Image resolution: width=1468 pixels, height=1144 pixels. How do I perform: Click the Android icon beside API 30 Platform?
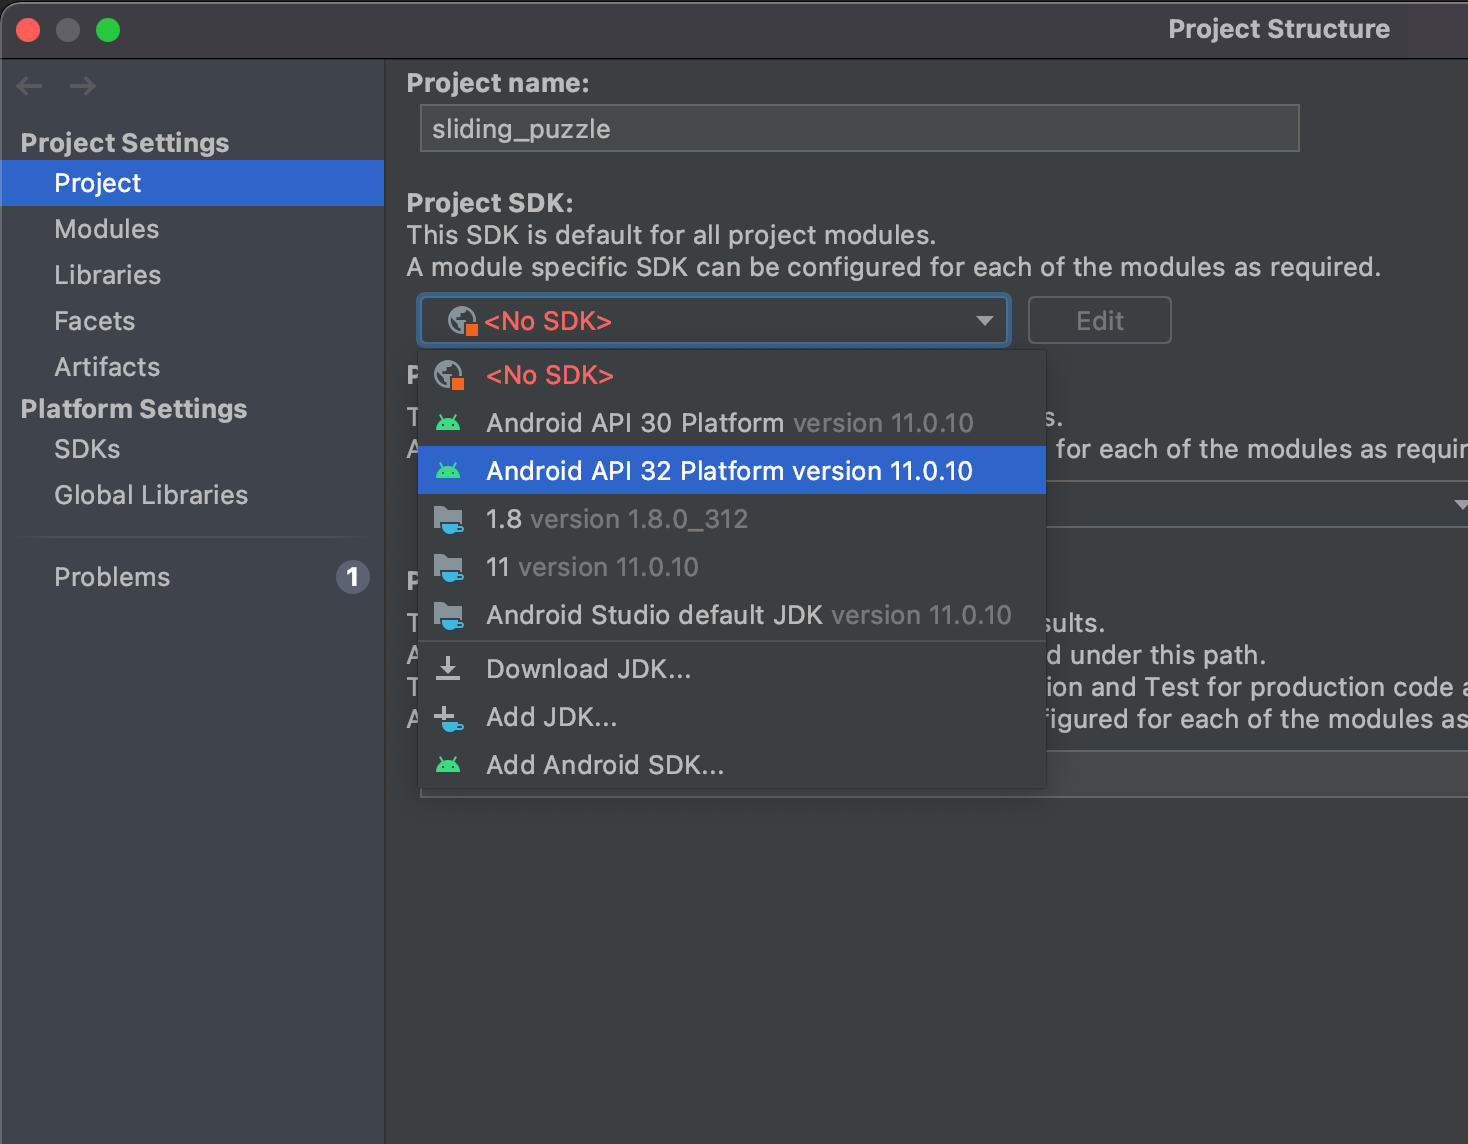click(x=448, y=423)
